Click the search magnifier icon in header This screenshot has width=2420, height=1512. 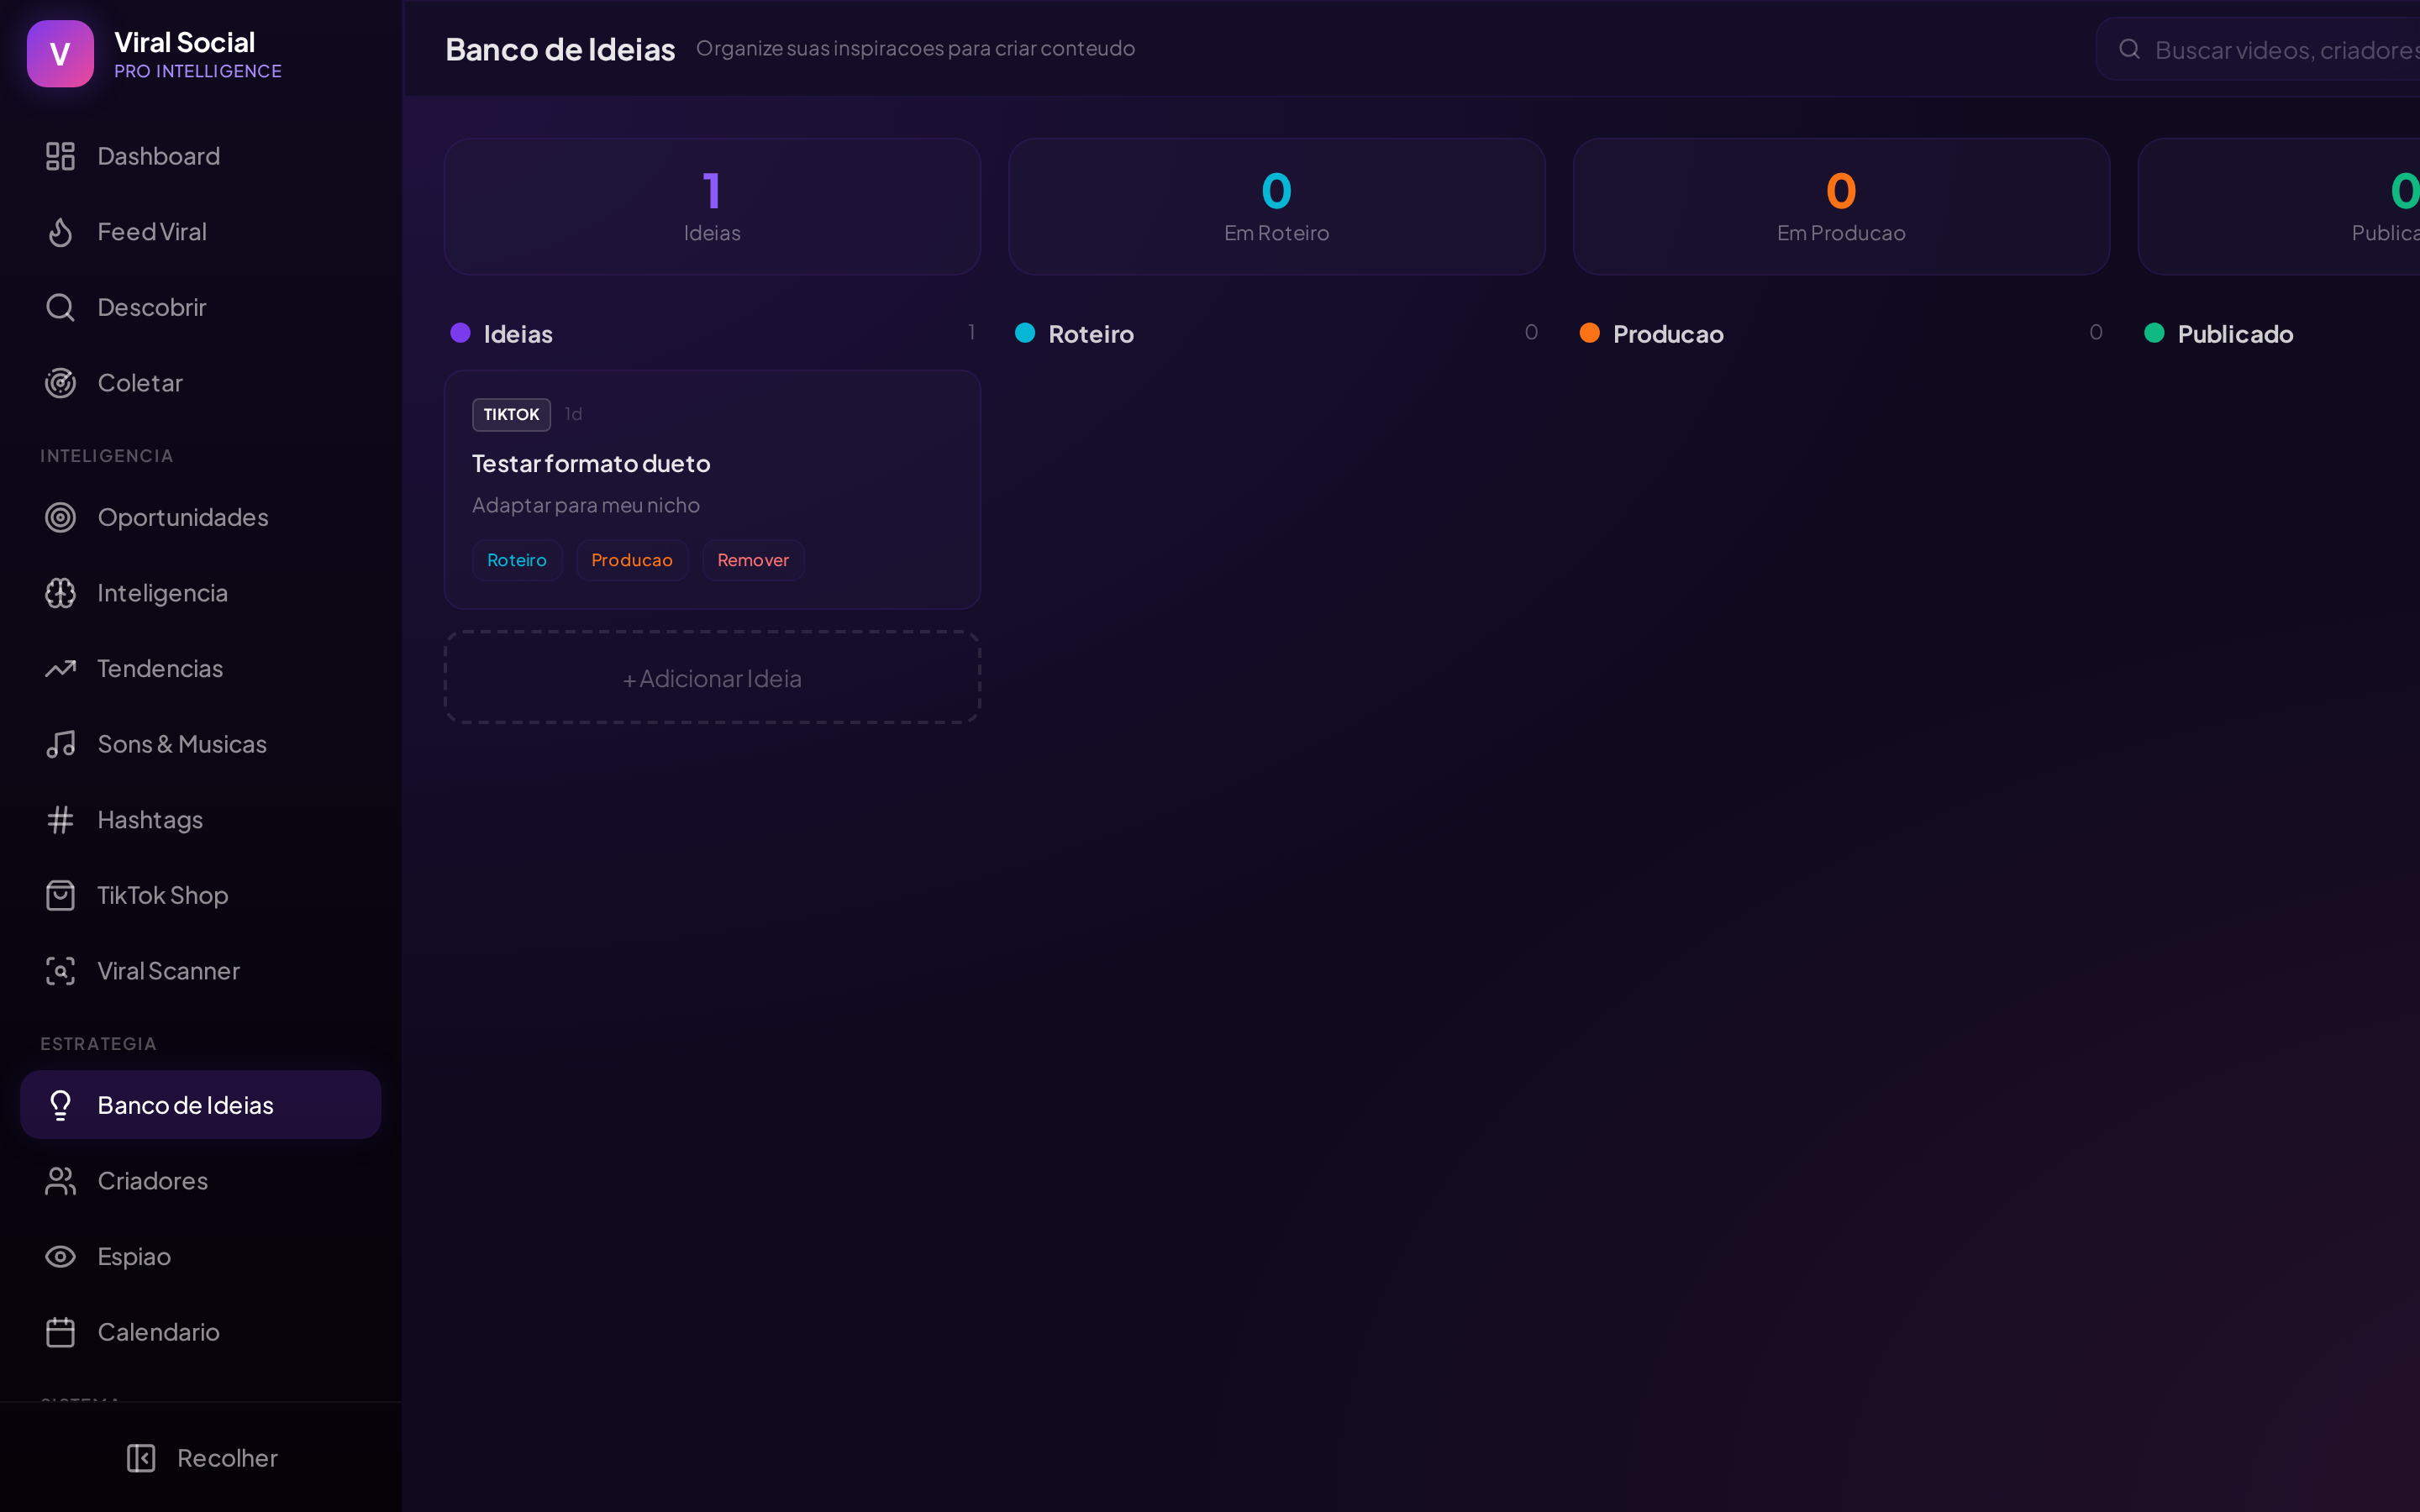(2130, 49)
